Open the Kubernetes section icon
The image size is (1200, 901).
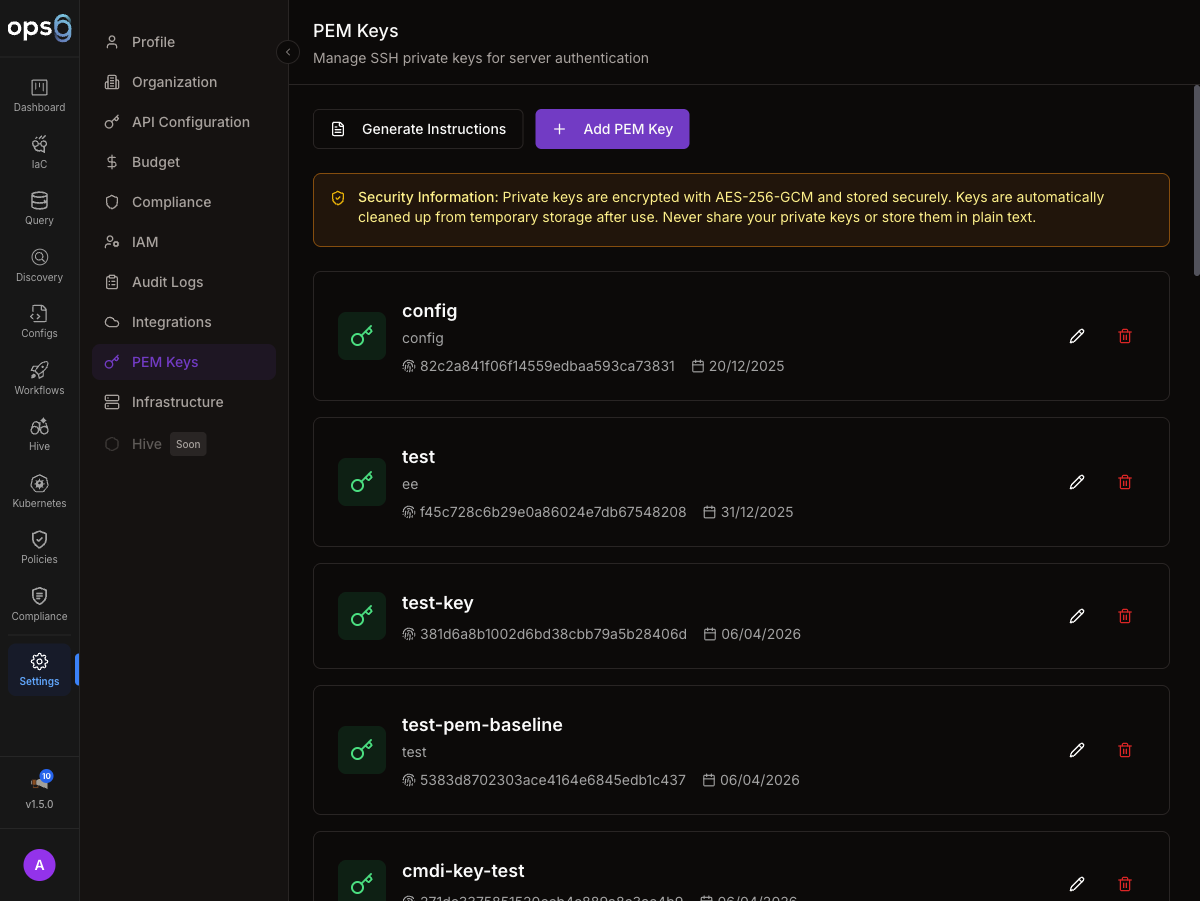[39, 489]
